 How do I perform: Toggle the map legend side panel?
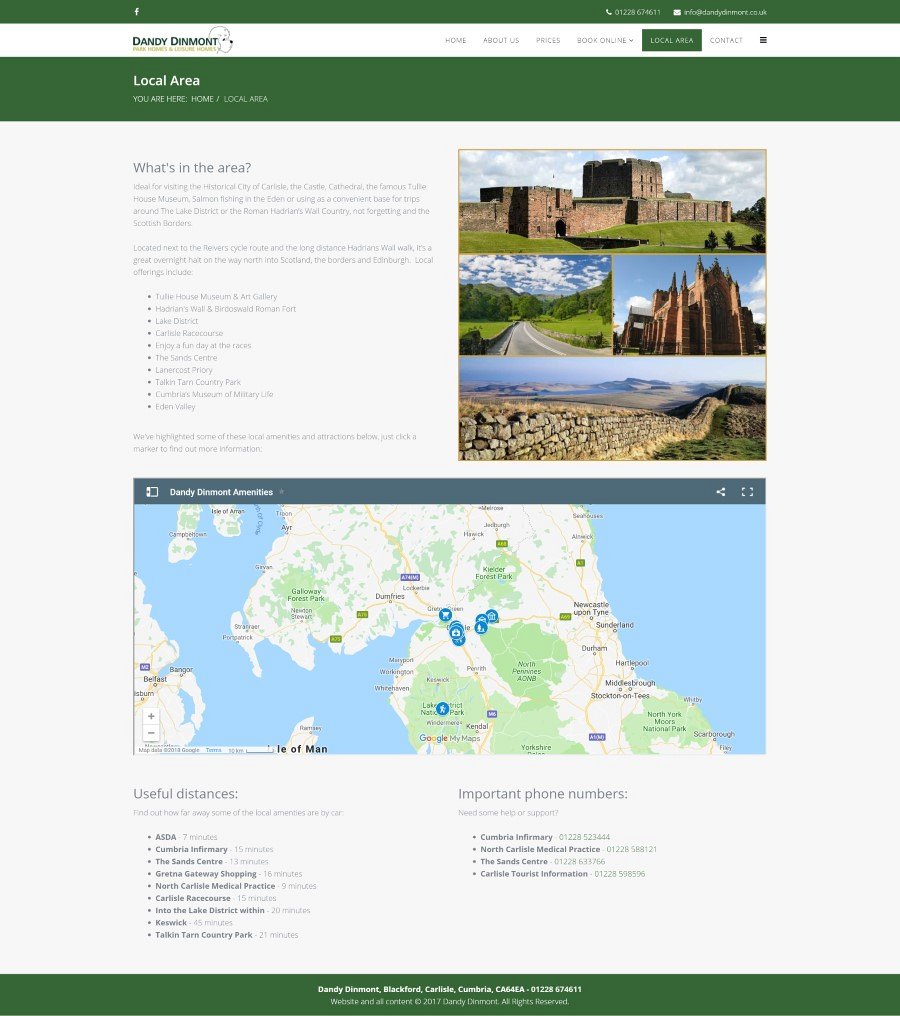152,492
